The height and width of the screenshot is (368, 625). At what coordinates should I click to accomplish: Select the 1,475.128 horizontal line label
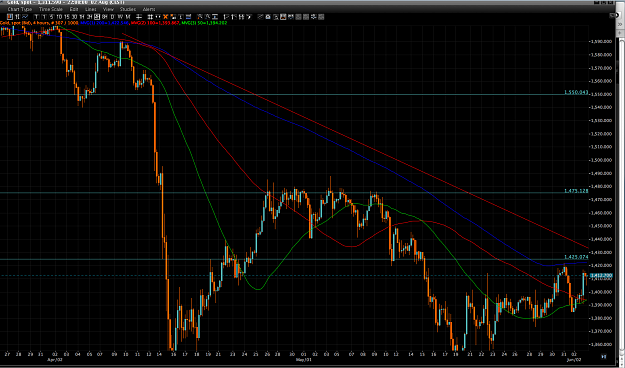click(576, 191)
